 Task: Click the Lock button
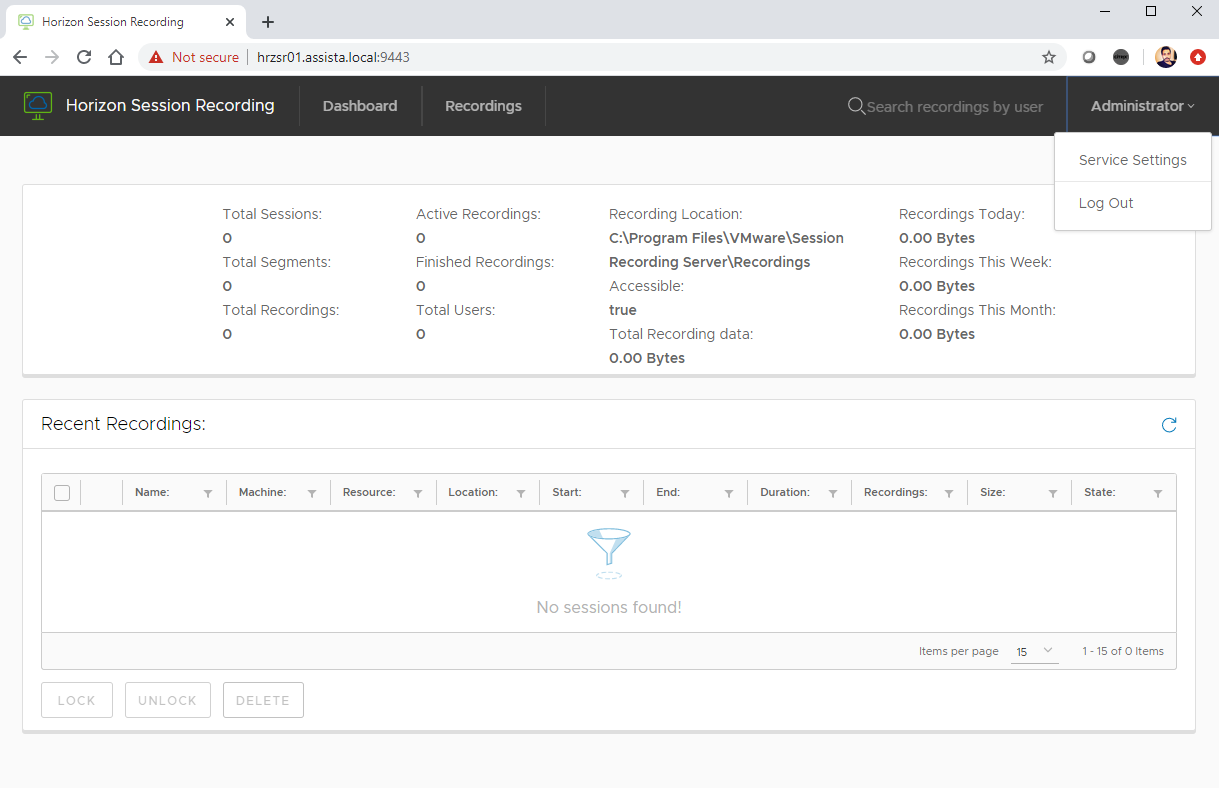tap(77, 700)
